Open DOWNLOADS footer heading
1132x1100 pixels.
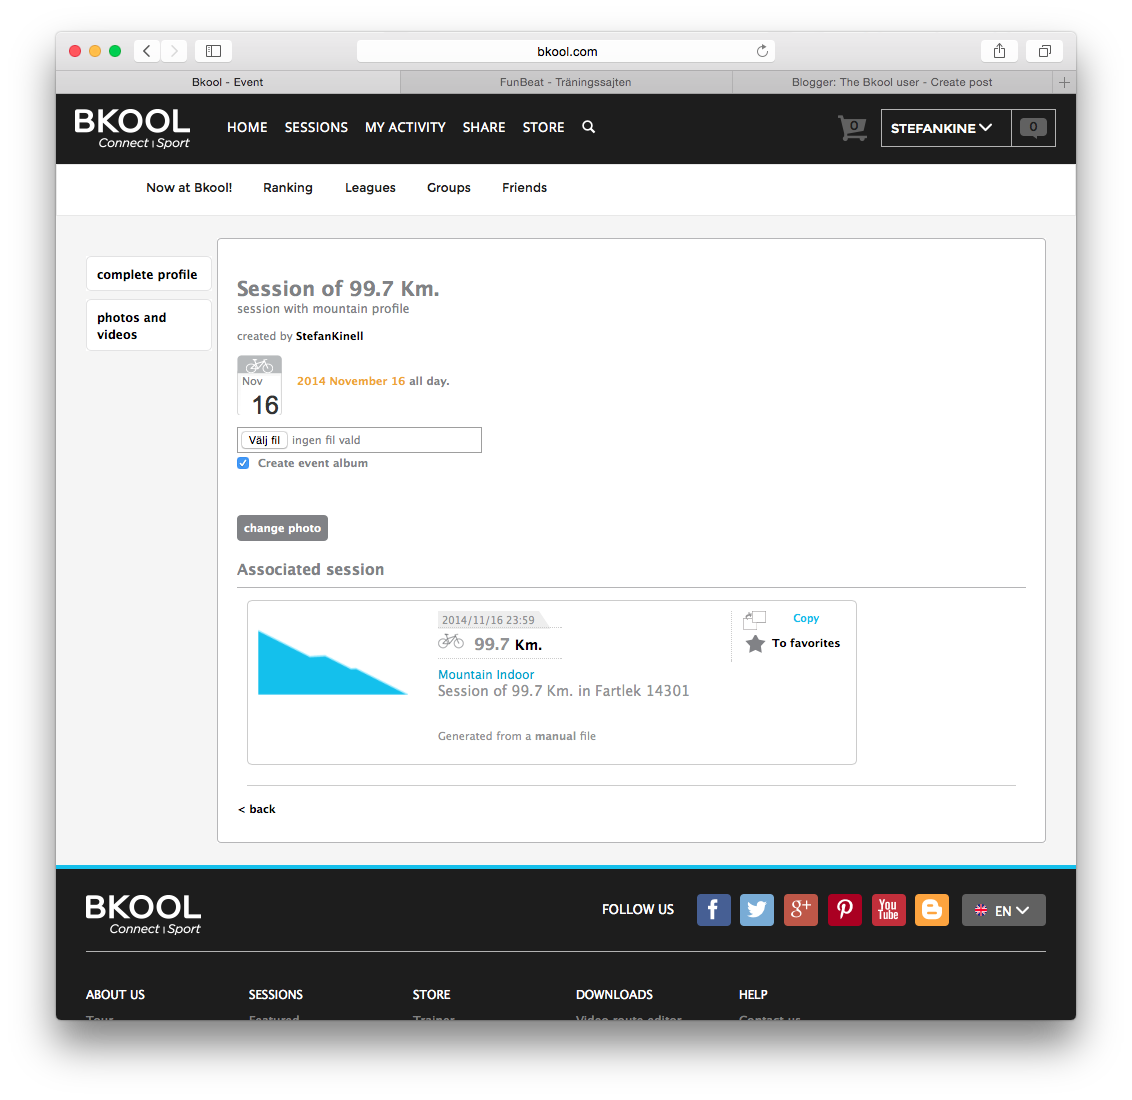[614, 995]
